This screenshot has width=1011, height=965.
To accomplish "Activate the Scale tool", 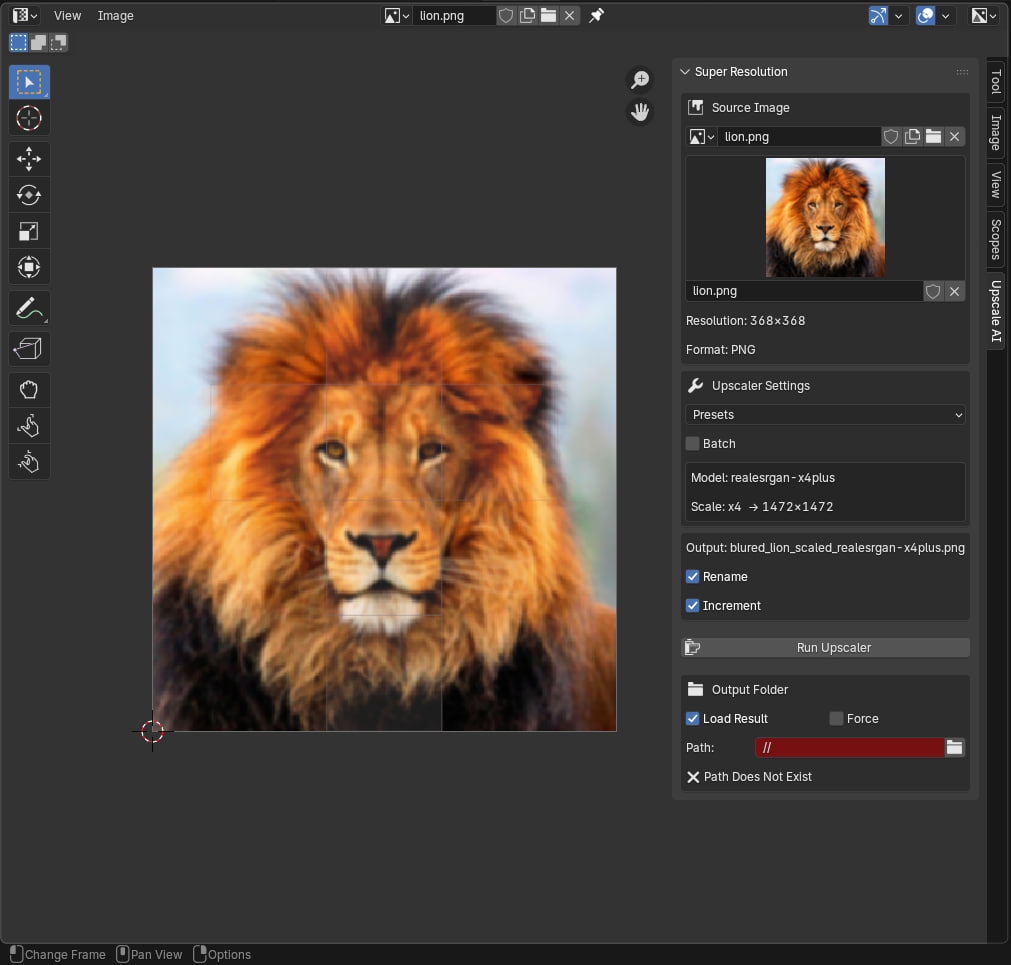I will coord(29,231).
